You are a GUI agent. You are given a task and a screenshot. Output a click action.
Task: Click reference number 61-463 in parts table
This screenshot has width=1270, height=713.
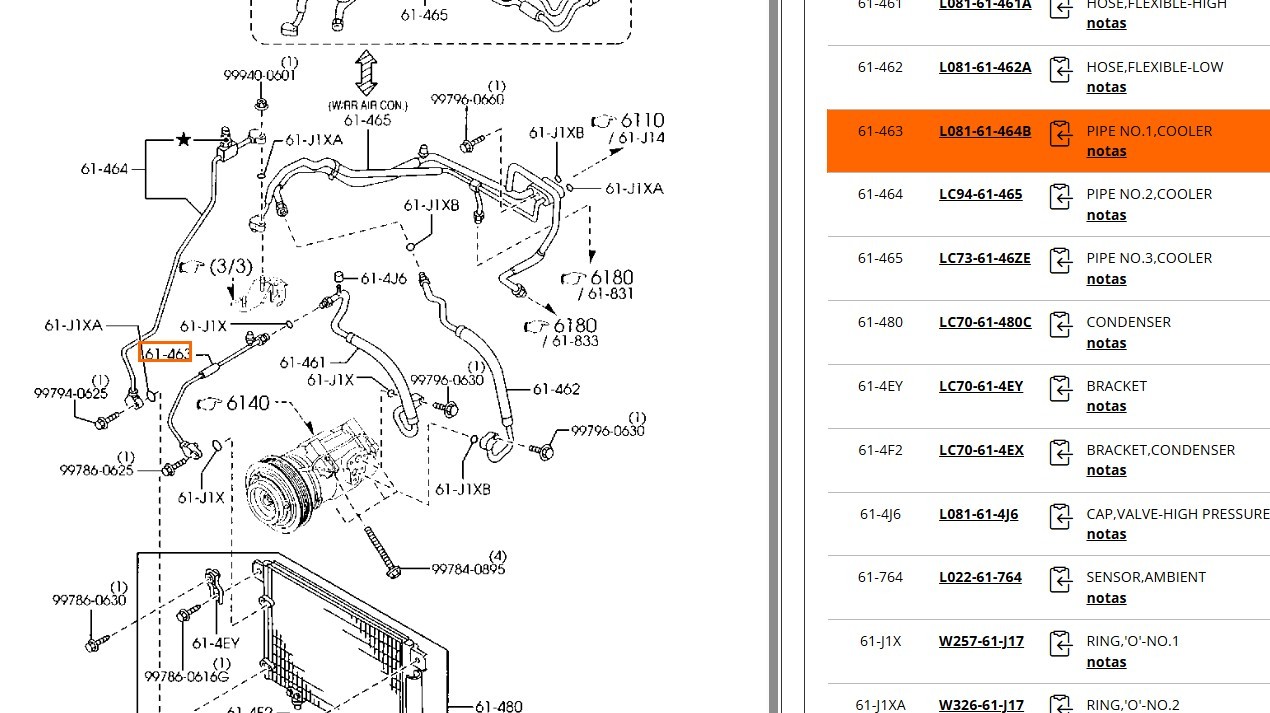880,131
